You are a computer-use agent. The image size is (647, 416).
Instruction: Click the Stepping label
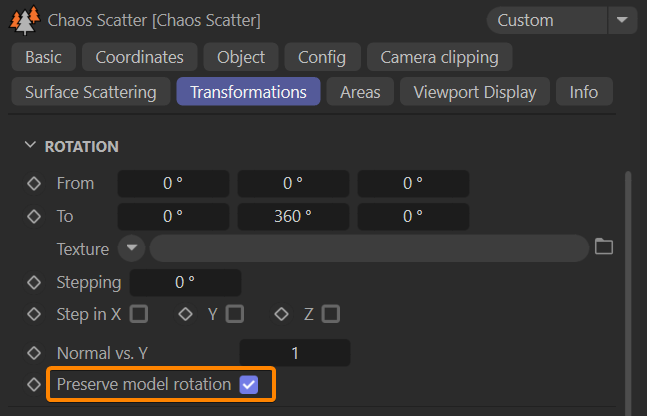tap(89, 283)
